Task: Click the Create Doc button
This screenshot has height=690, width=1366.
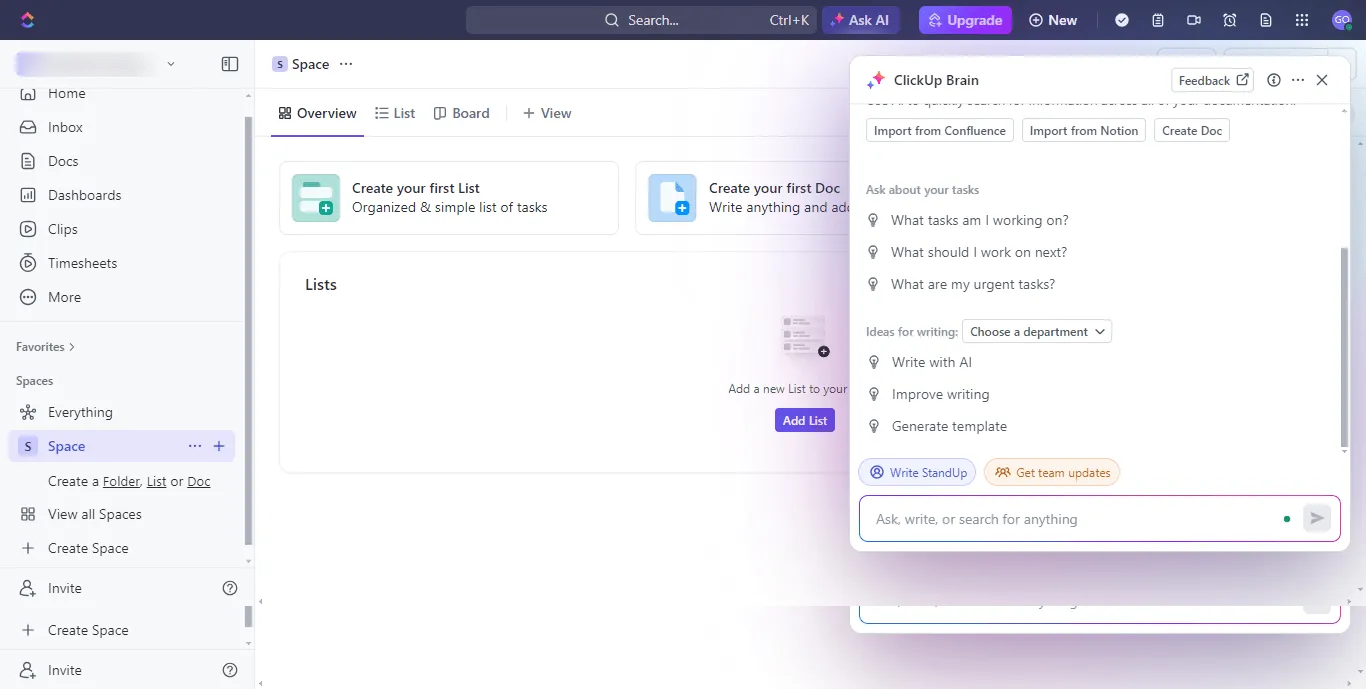Action: point(1192,130)
